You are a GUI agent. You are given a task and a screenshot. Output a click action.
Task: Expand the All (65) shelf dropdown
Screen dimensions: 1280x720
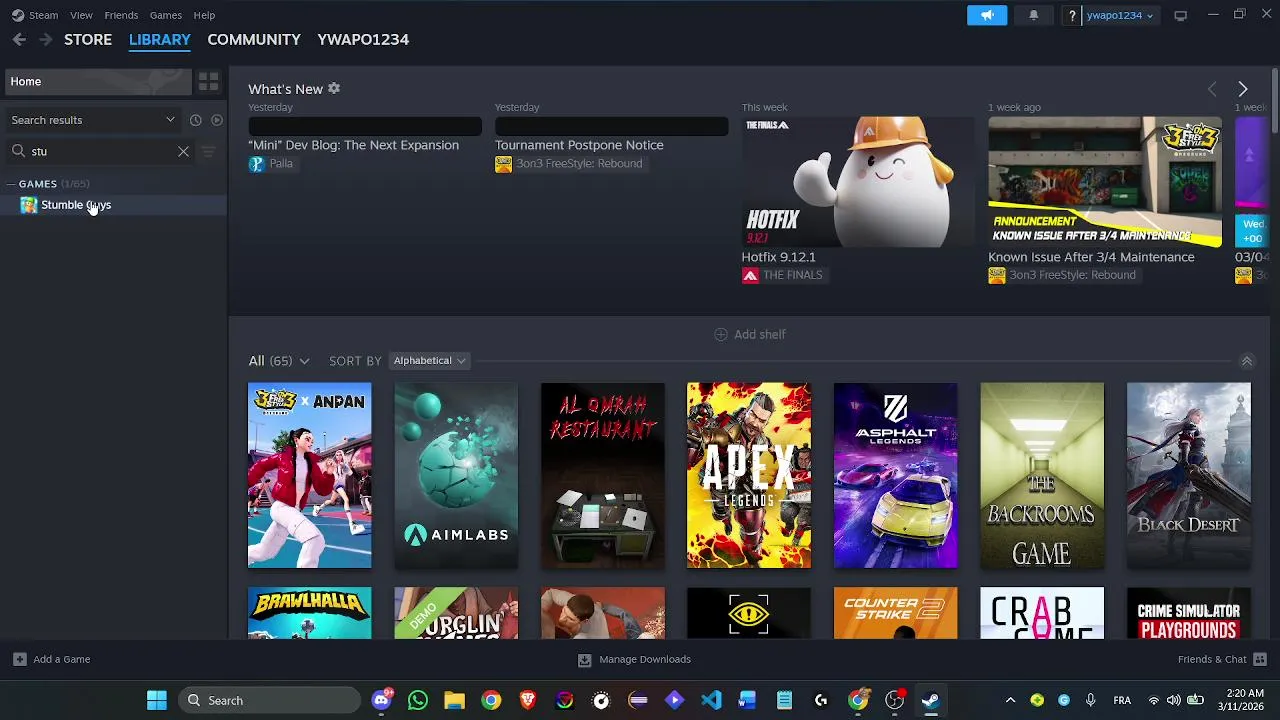tap(279, 361)
